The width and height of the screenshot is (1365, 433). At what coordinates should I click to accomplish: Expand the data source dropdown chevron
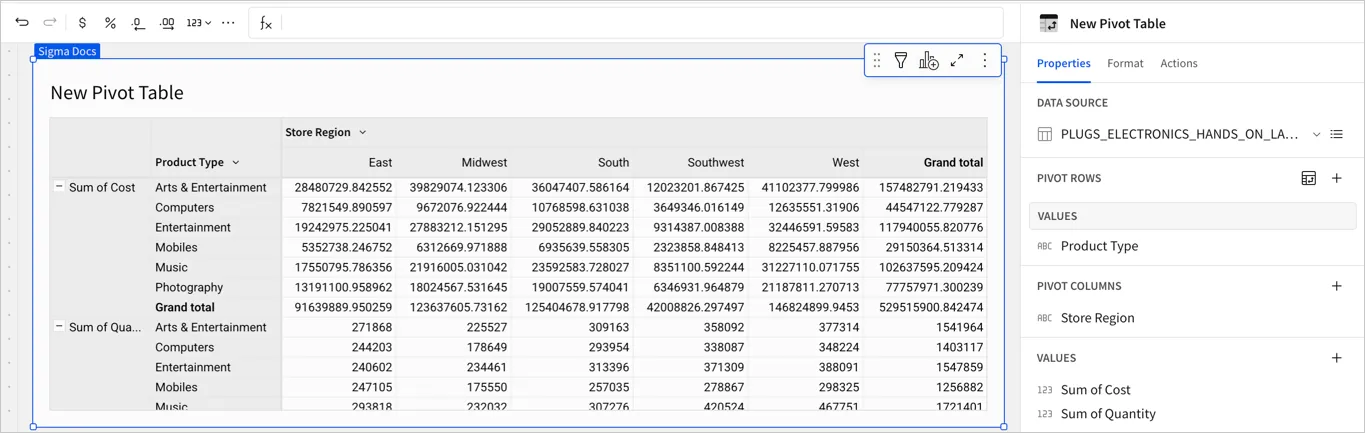coord(1316,134)
